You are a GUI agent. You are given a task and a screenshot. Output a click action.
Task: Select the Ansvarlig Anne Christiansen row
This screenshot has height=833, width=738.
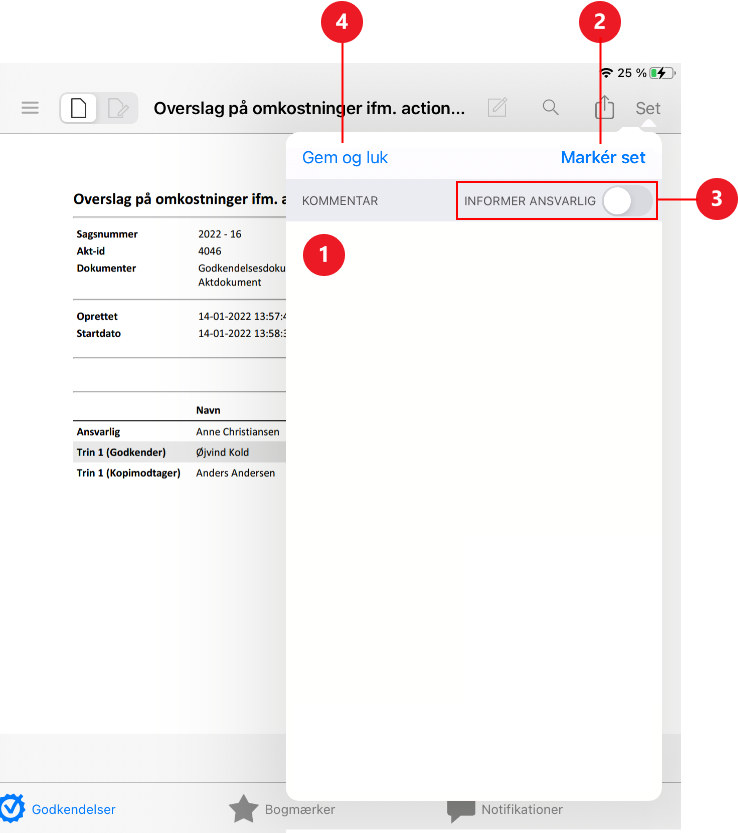point(180,432)
